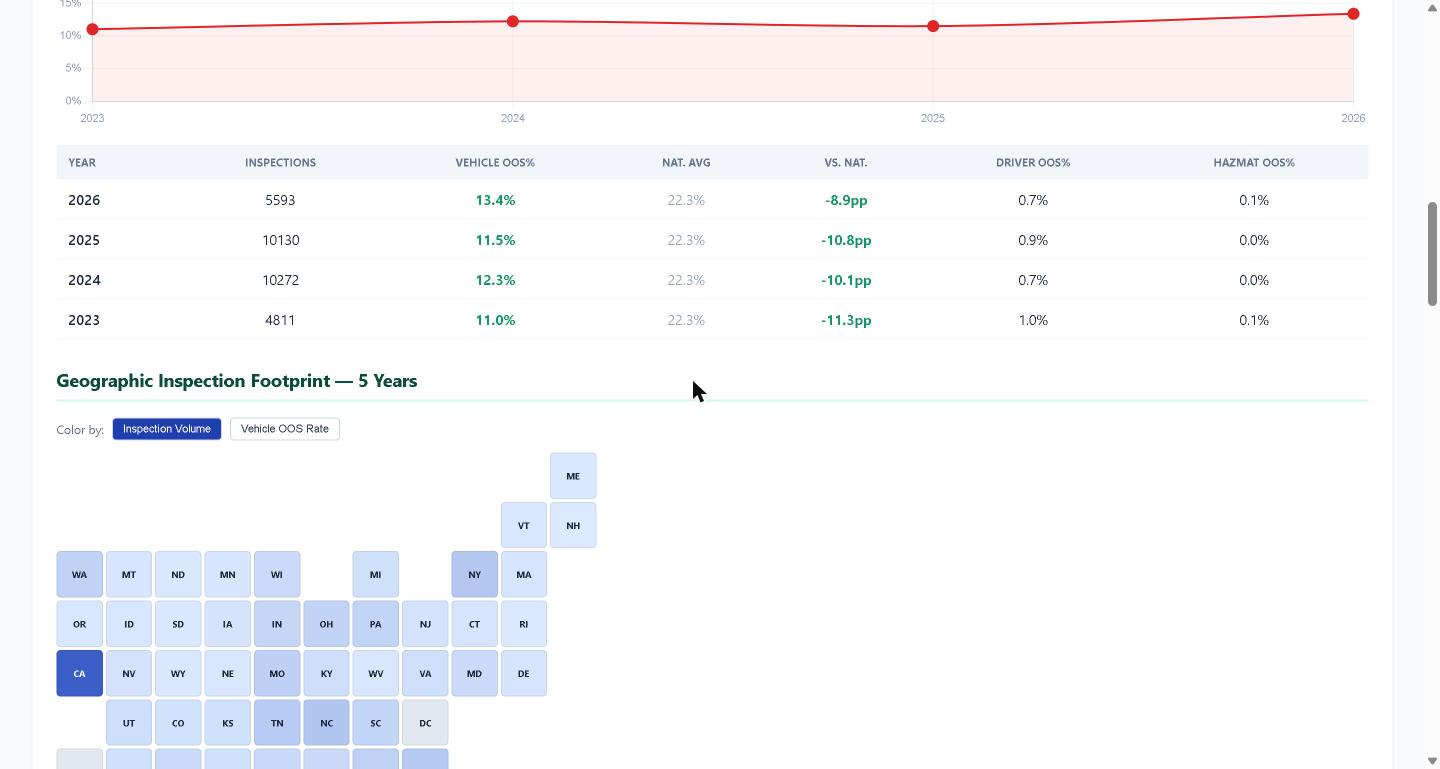This screenshot has width=1440, height=769.
Task: Click the -11.3pp difference value
Action: (x=846, y=320)
